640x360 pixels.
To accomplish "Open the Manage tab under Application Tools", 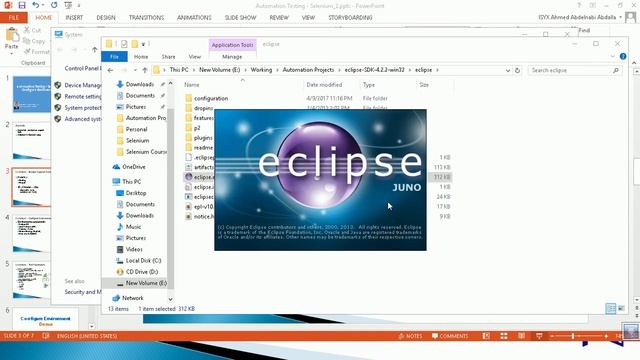I will (232, 57).
